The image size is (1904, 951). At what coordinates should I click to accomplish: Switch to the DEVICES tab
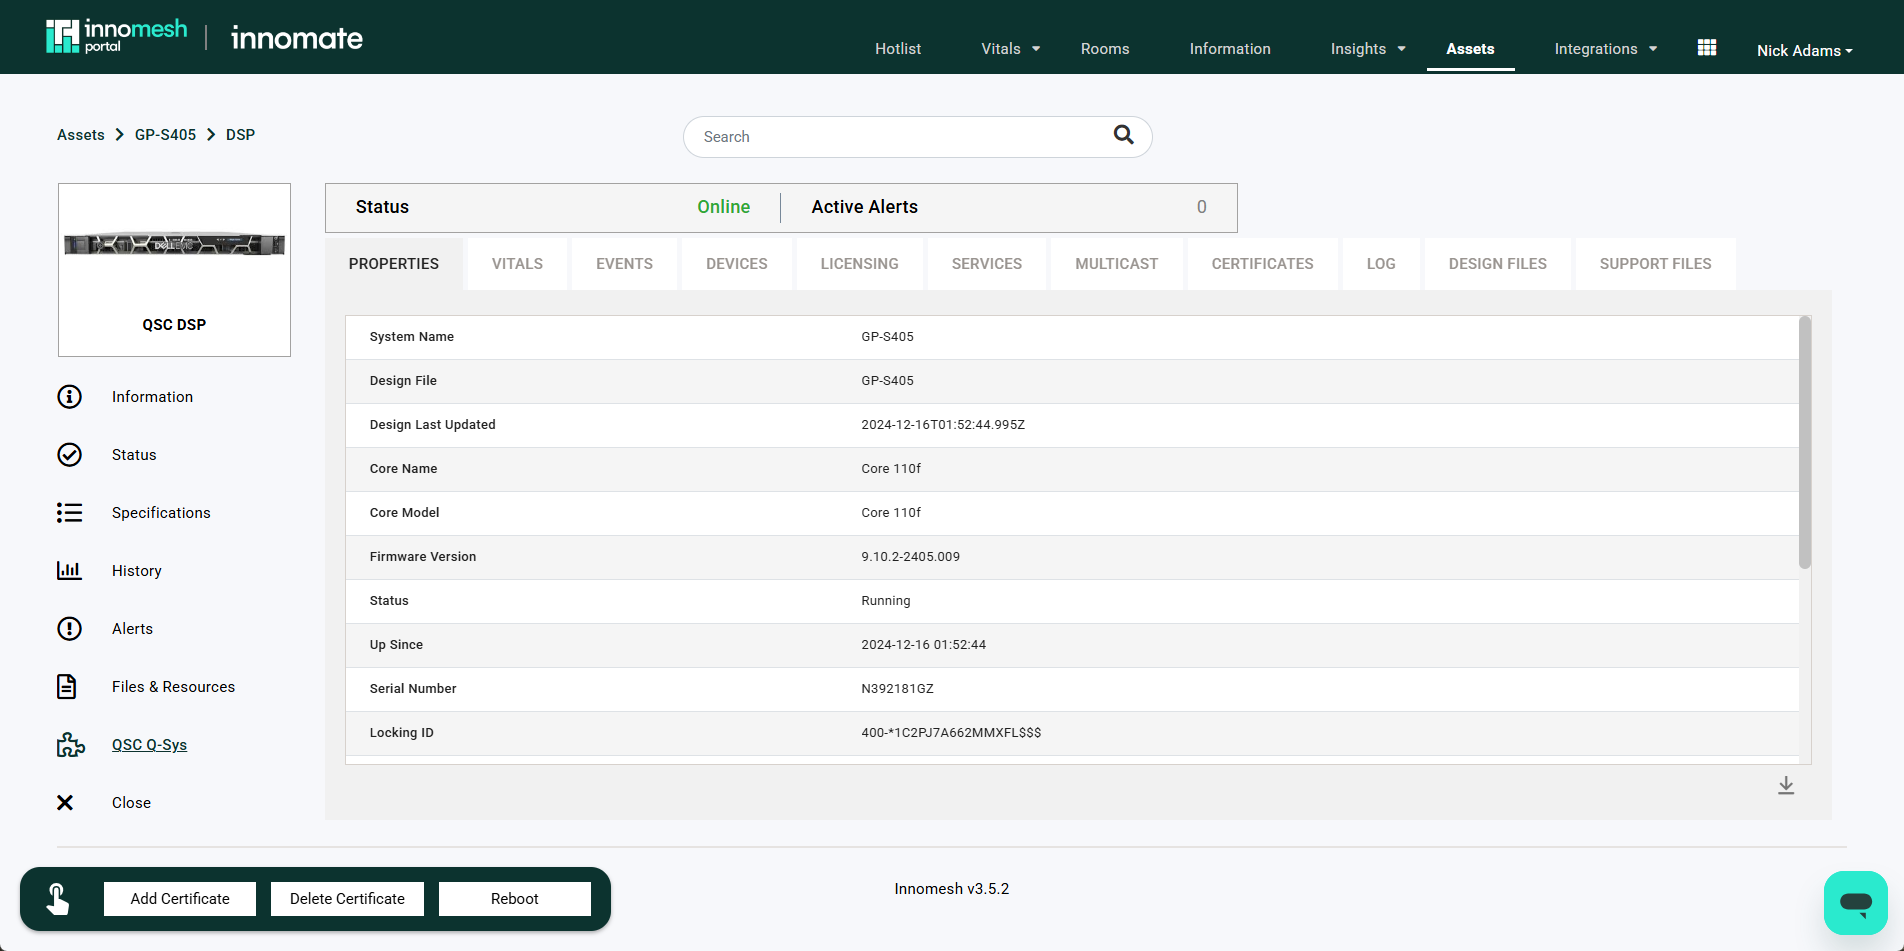(x=737, y=264)
